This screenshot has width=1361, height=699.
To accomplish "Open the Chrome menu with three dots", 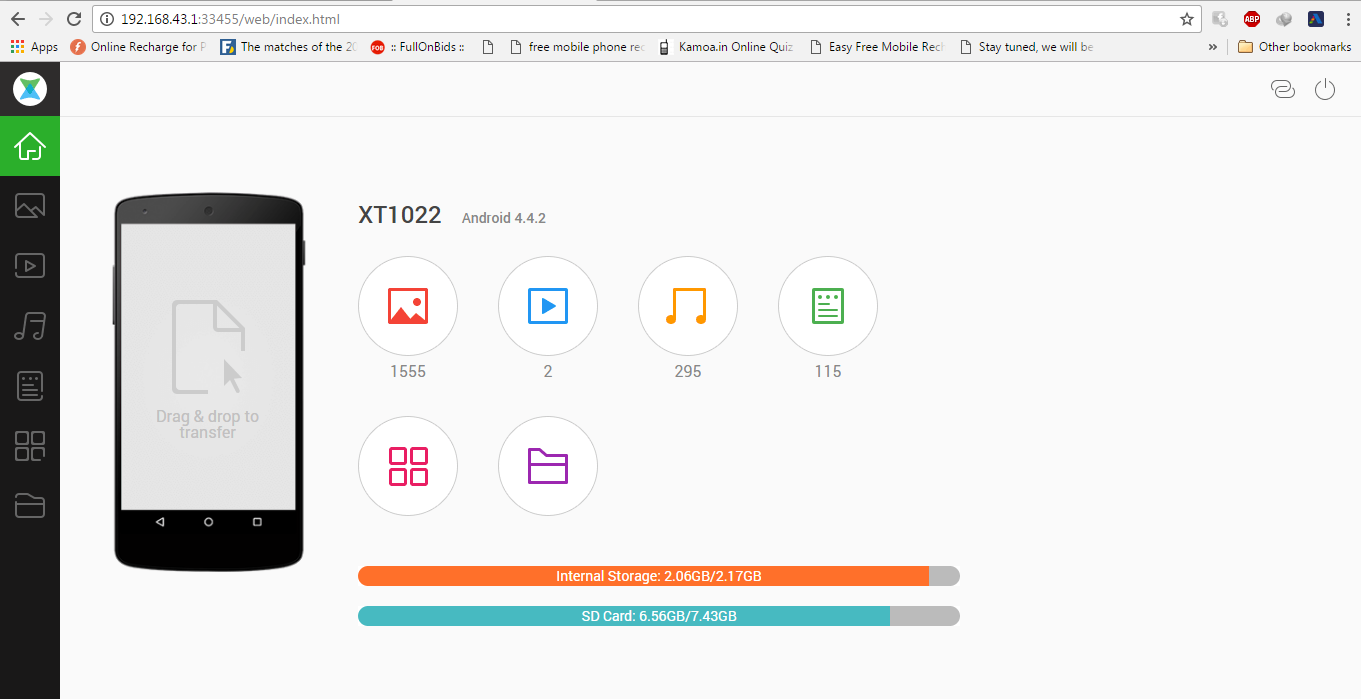I will 1347,18.
